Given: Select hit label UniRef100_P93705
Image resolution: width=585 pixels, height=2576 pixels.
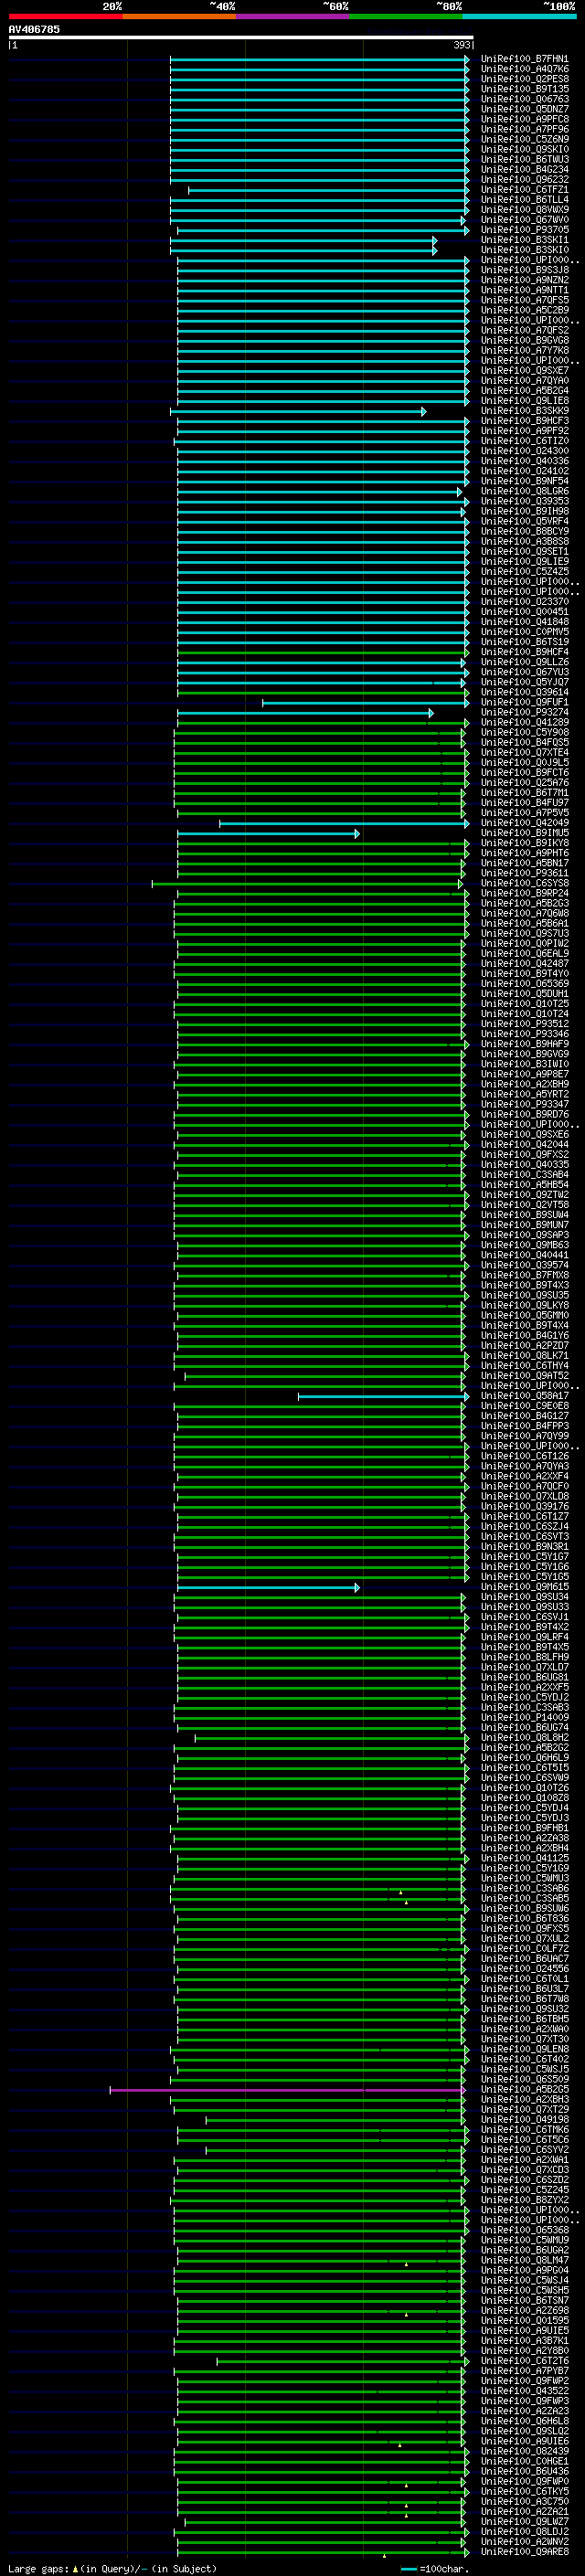Looking at the screenshot, I should [524, 230].
